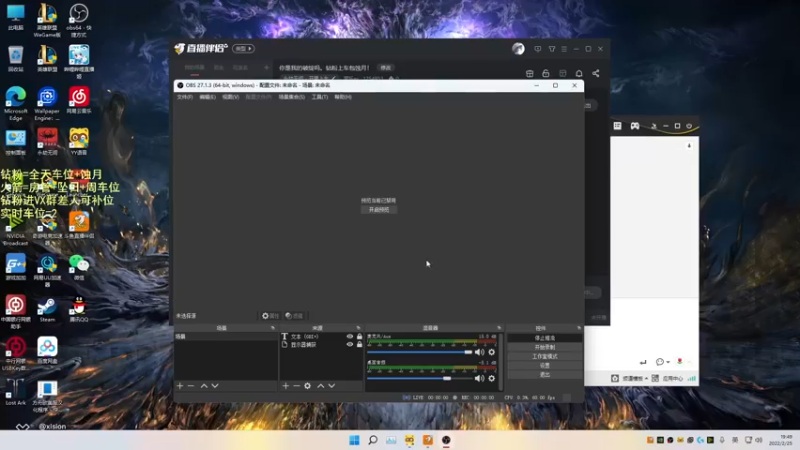Image resolution: width=800 pixels, height=450 pixels.
Task: Hide the Text (GDI+) source via eye icon
Action: 349,336
